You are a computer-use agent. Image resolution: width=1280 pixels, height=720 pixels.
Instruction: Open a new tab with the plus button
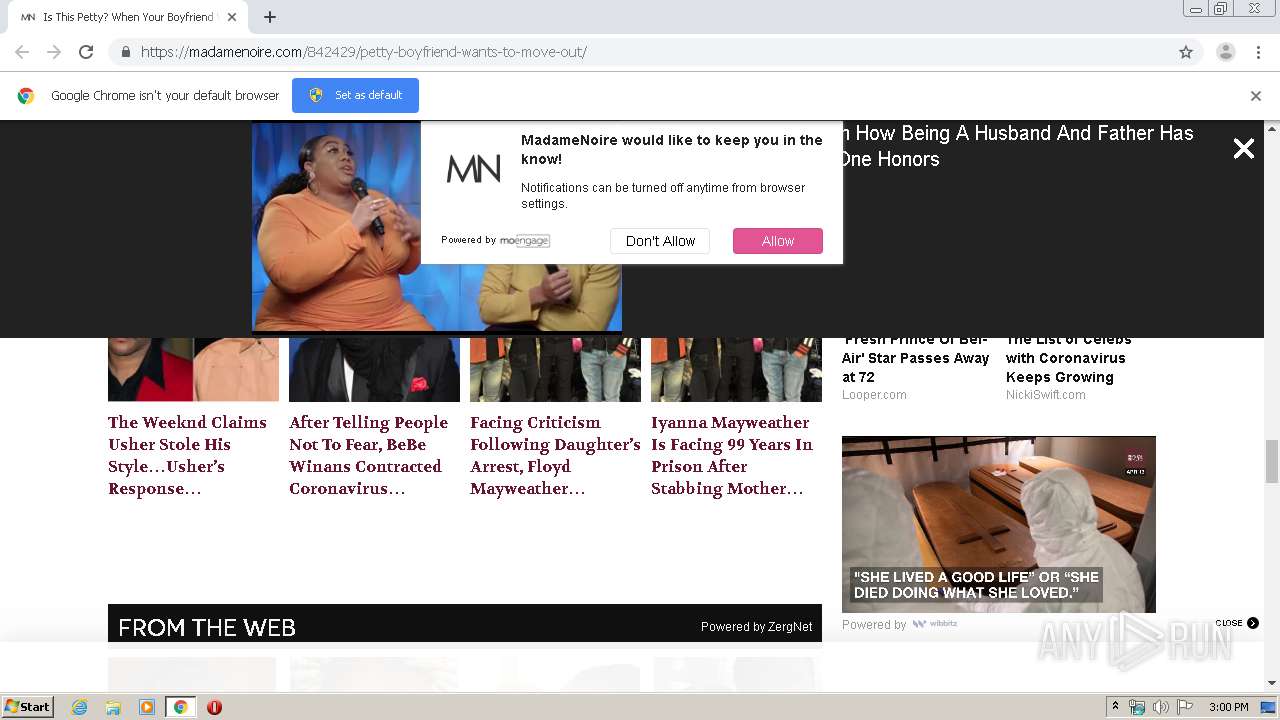(270, 17)
